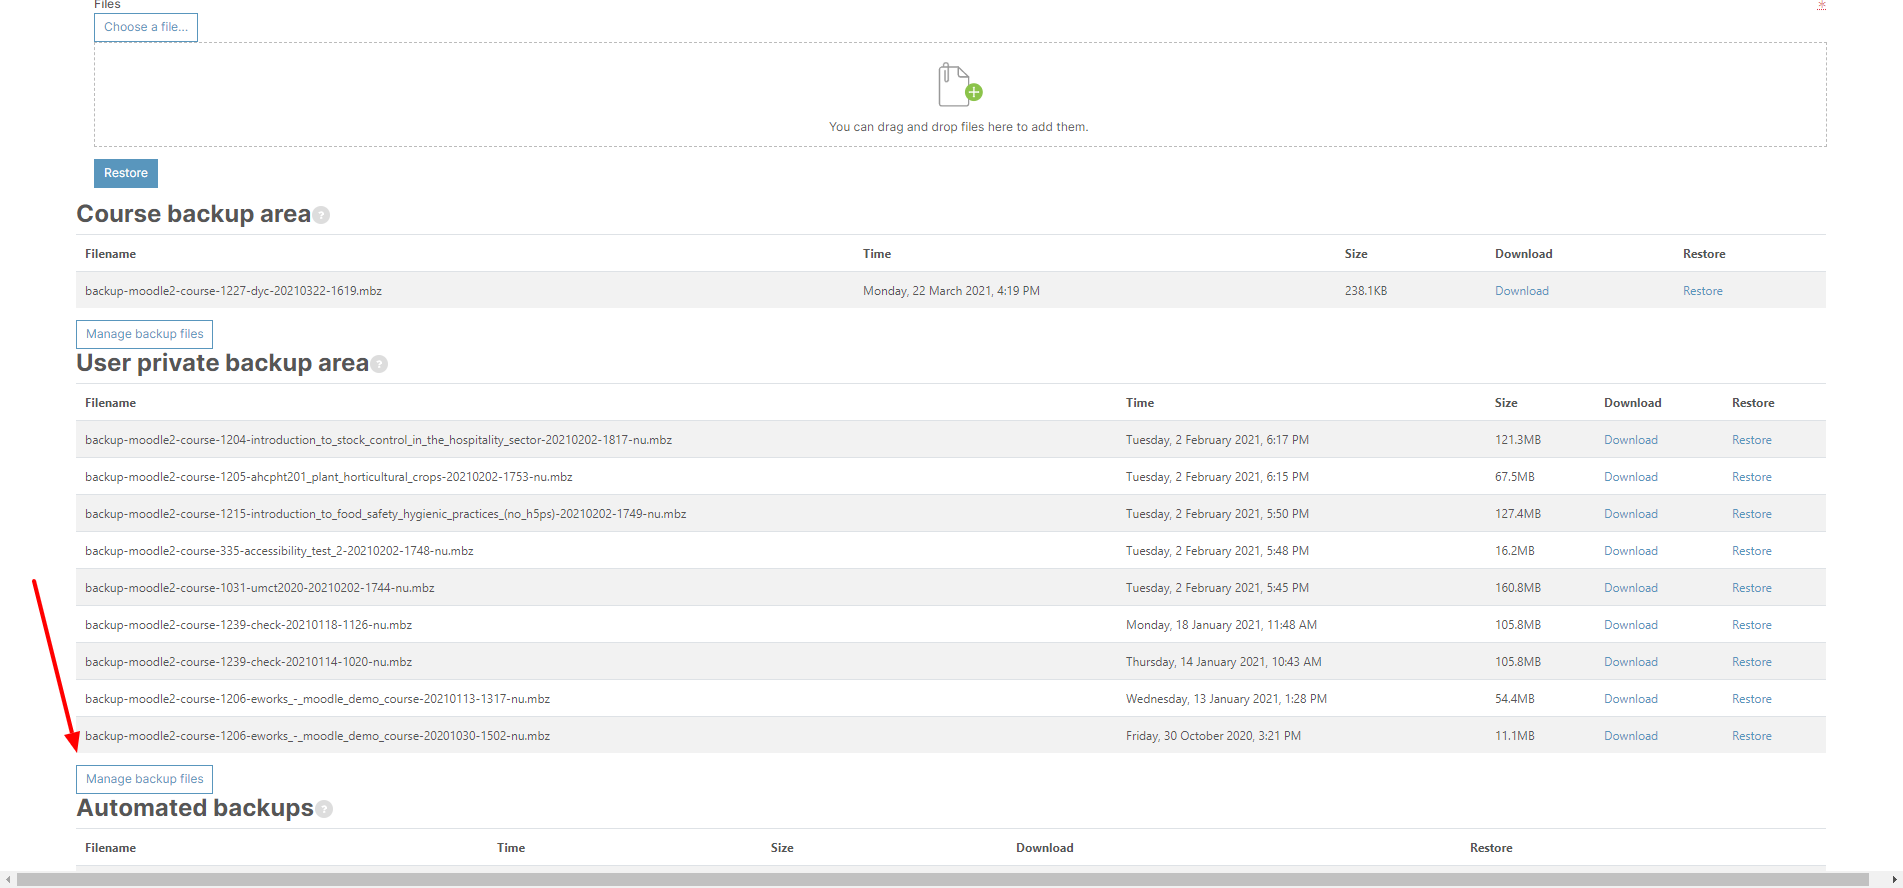Open help icon next to User private backup area

[379, 364]
